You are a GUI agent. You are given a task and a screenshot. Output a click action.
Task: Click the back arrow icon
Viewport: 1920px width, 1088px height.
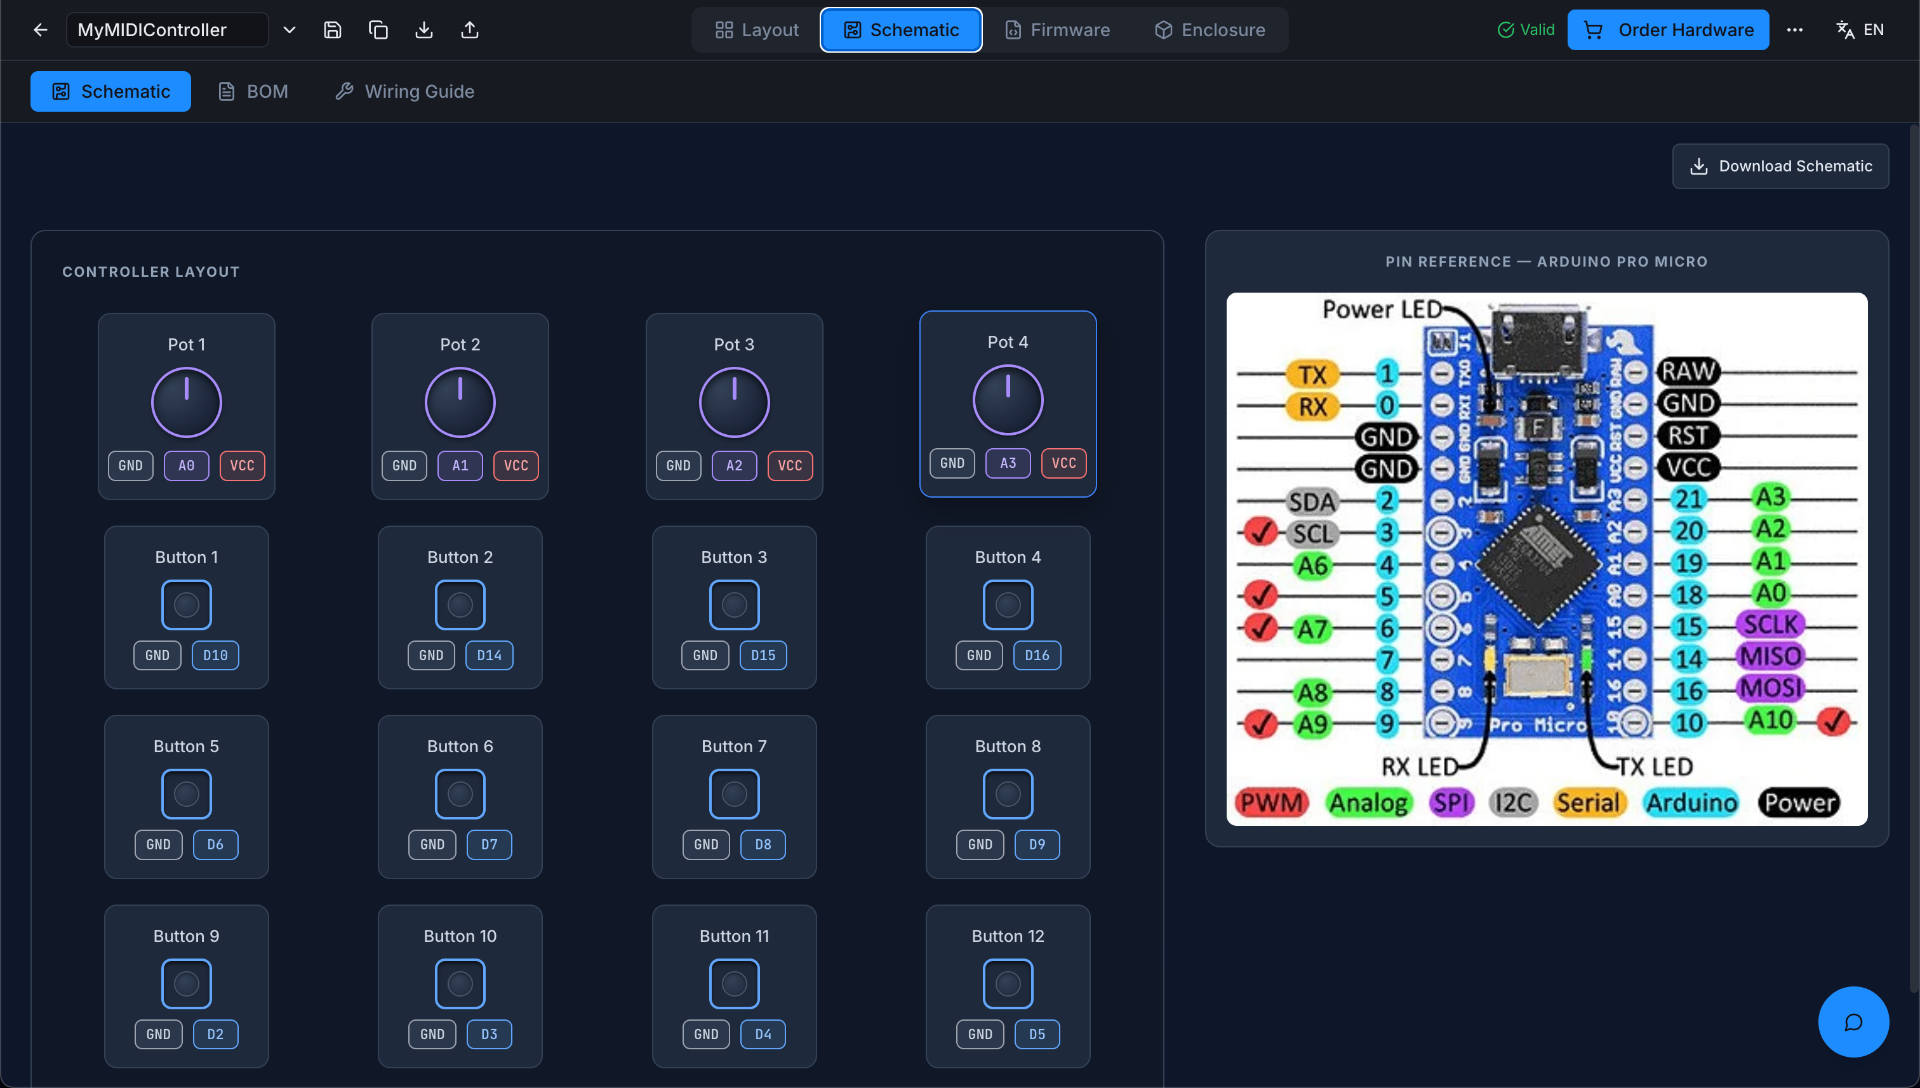[40, 30]
